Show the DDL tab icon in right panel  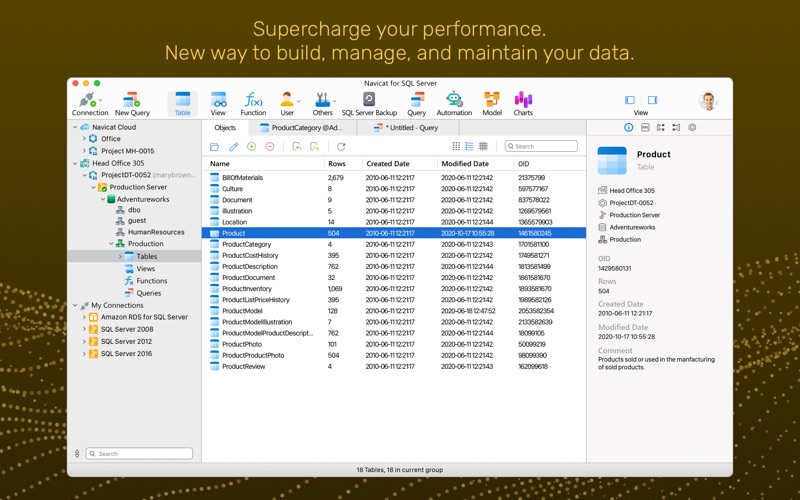[x=645, y=128]
